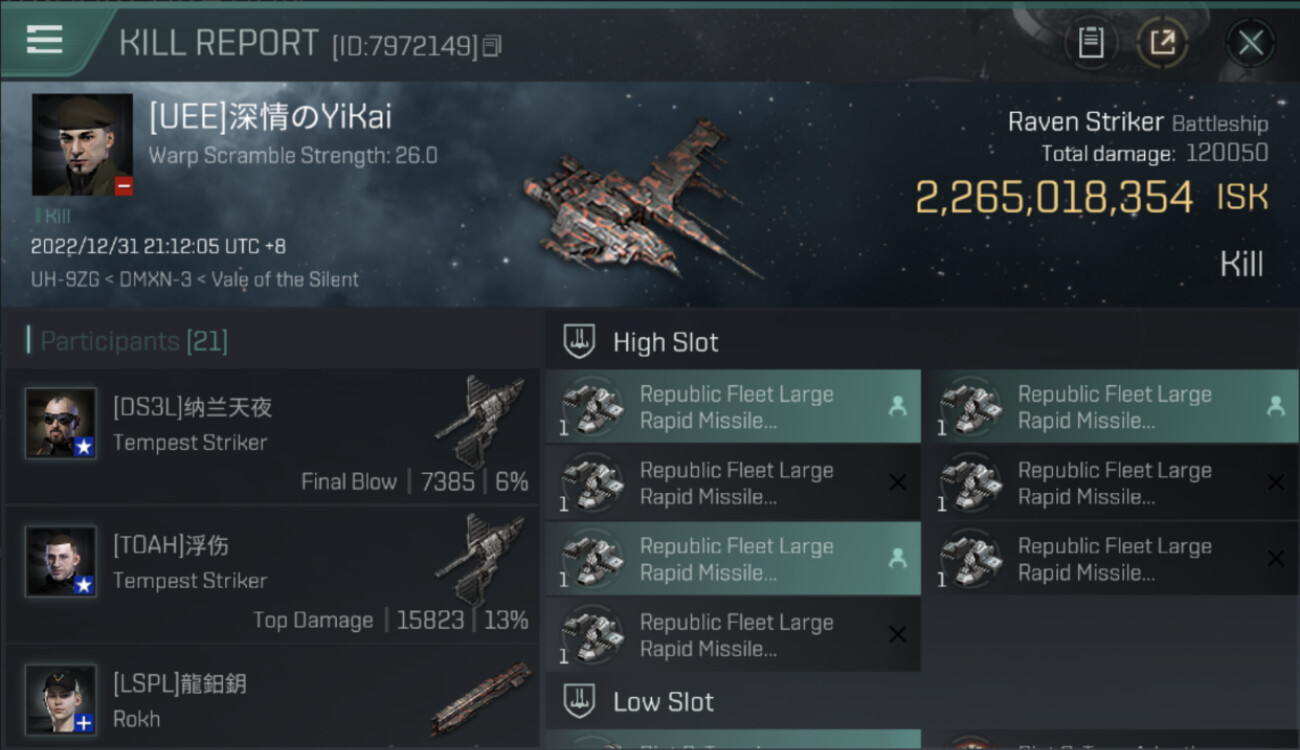Inspect the Raven Striker ship image

pyautogui.click(x=640, y=200)
